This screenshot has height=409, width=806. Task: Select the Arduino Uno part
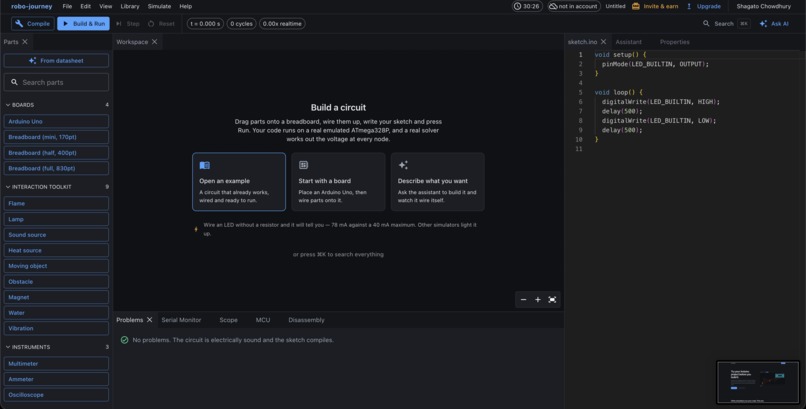point(57,122)
